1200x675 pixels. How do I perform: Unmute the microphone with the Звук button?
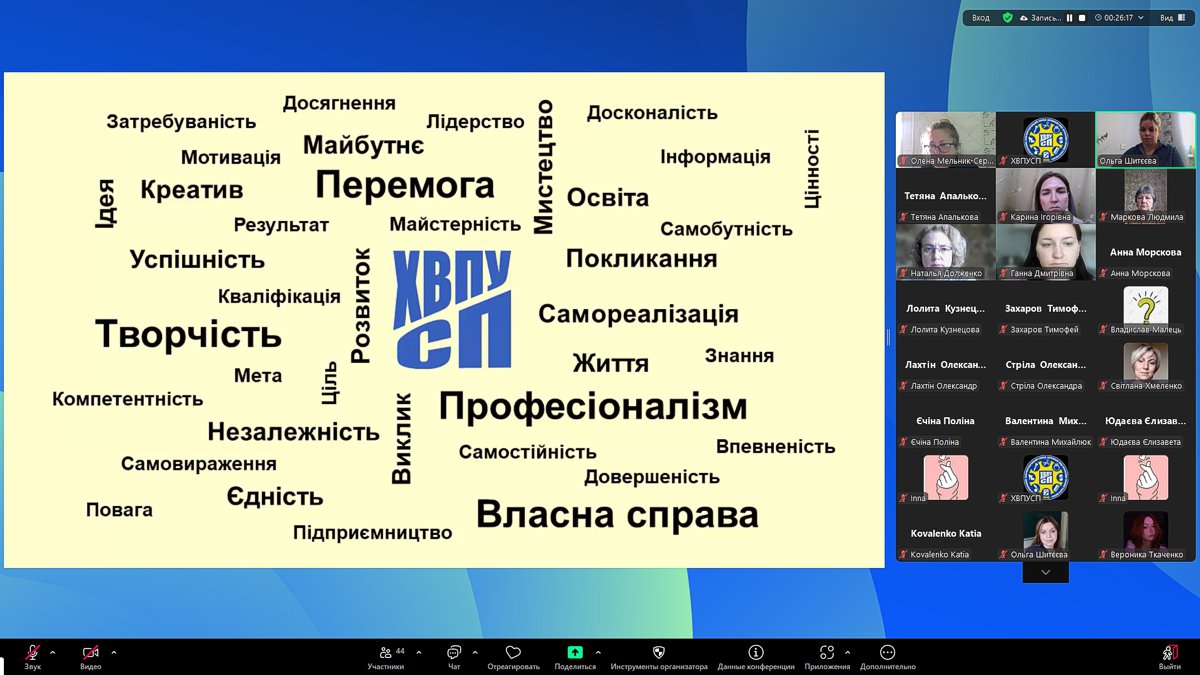pyautogui.click(x=33, y=656)
